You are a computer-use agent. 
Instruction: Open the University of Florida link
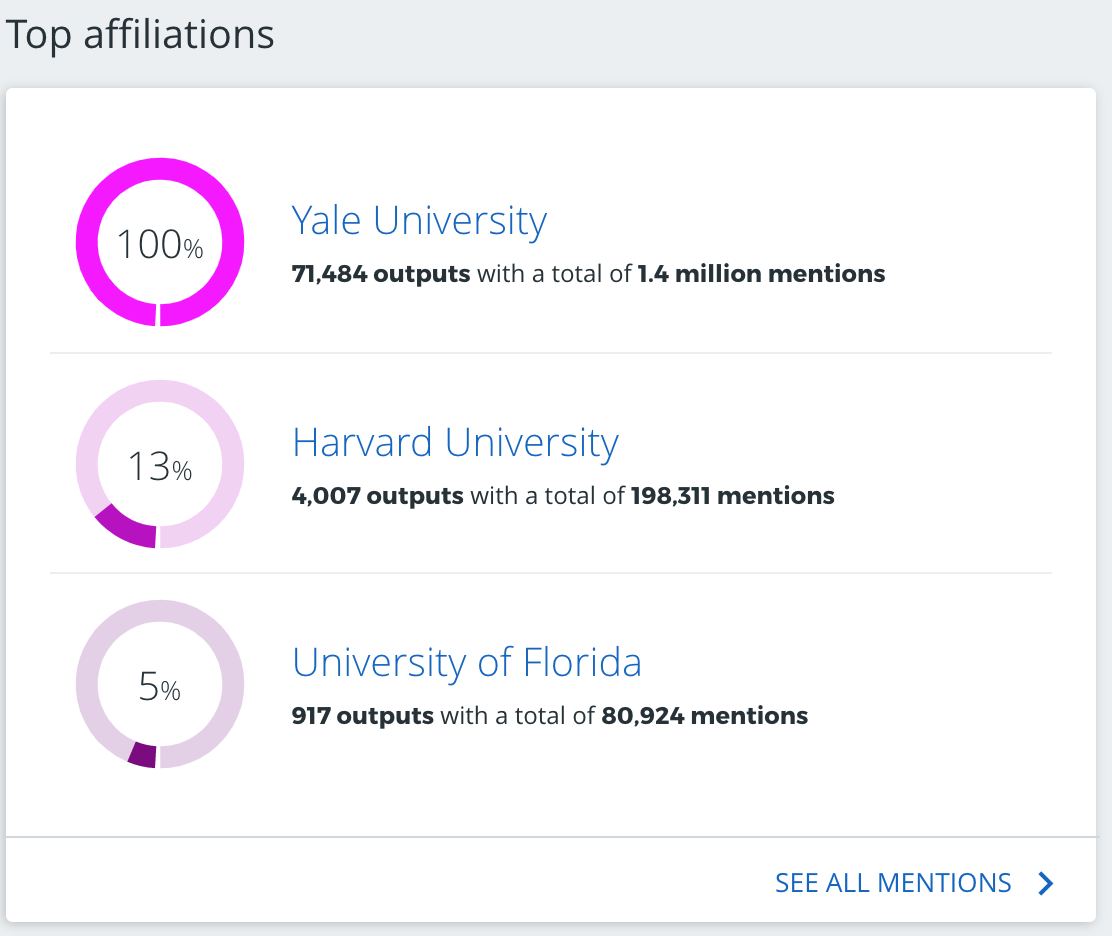pos(467,662)
